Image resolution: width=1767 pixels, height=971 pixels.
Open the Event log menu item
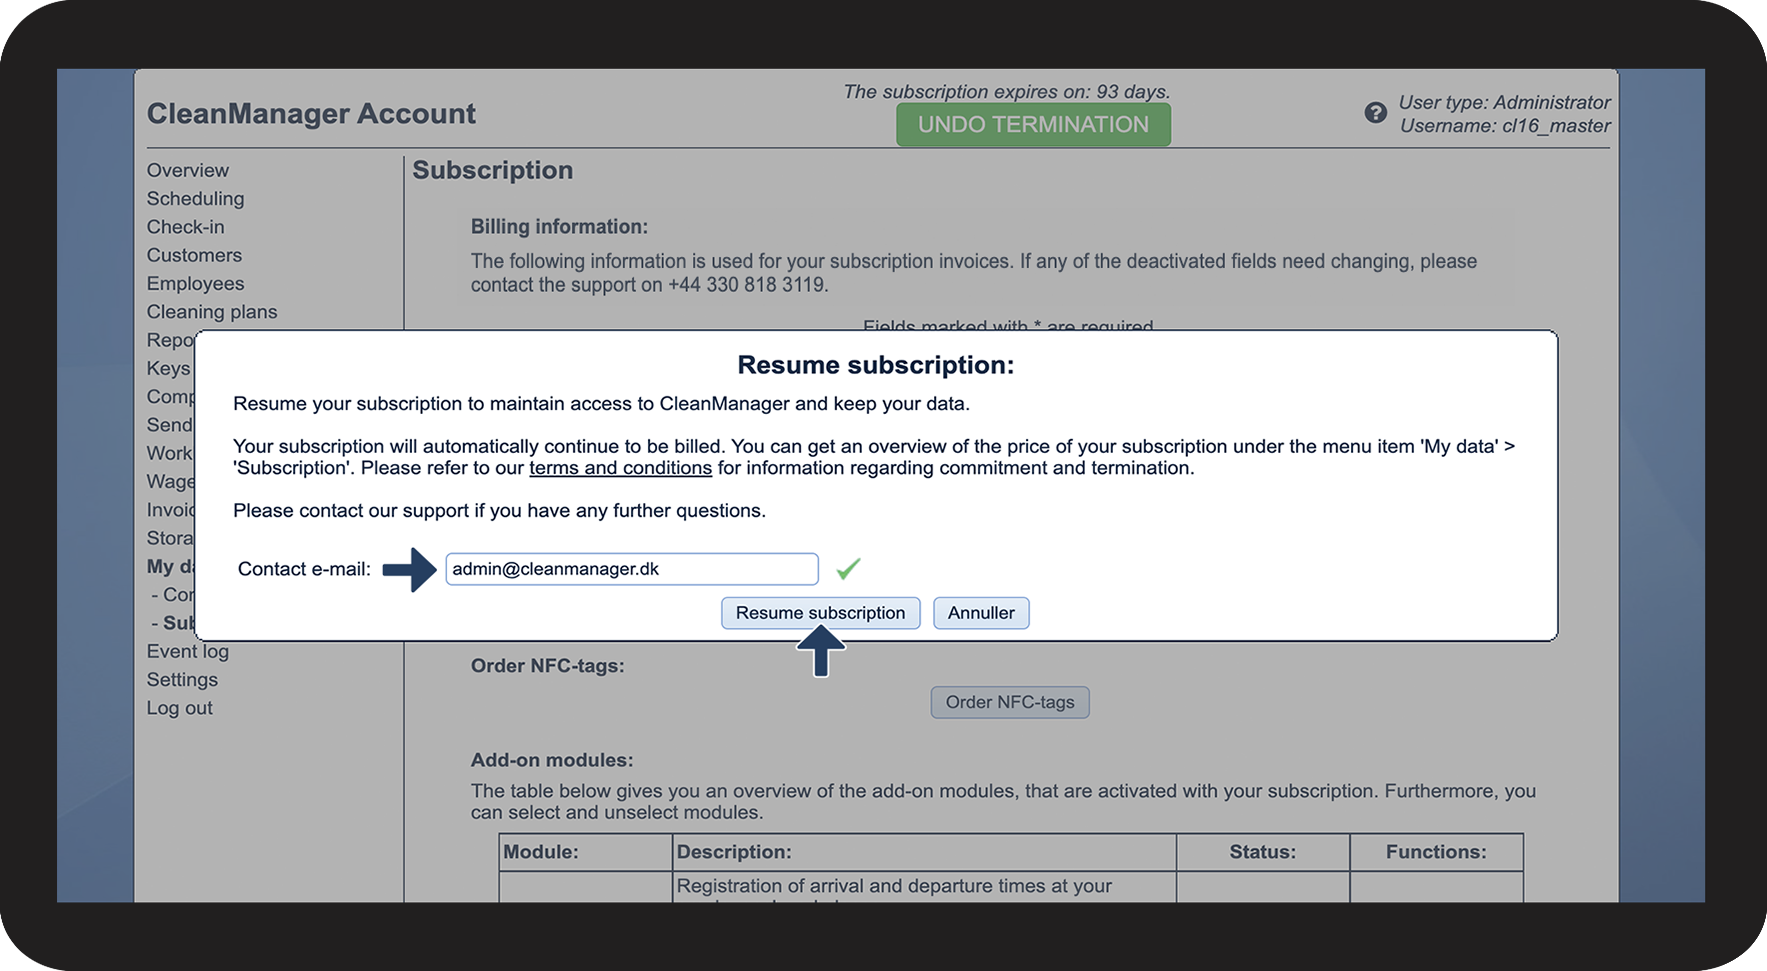coord(188,651)
